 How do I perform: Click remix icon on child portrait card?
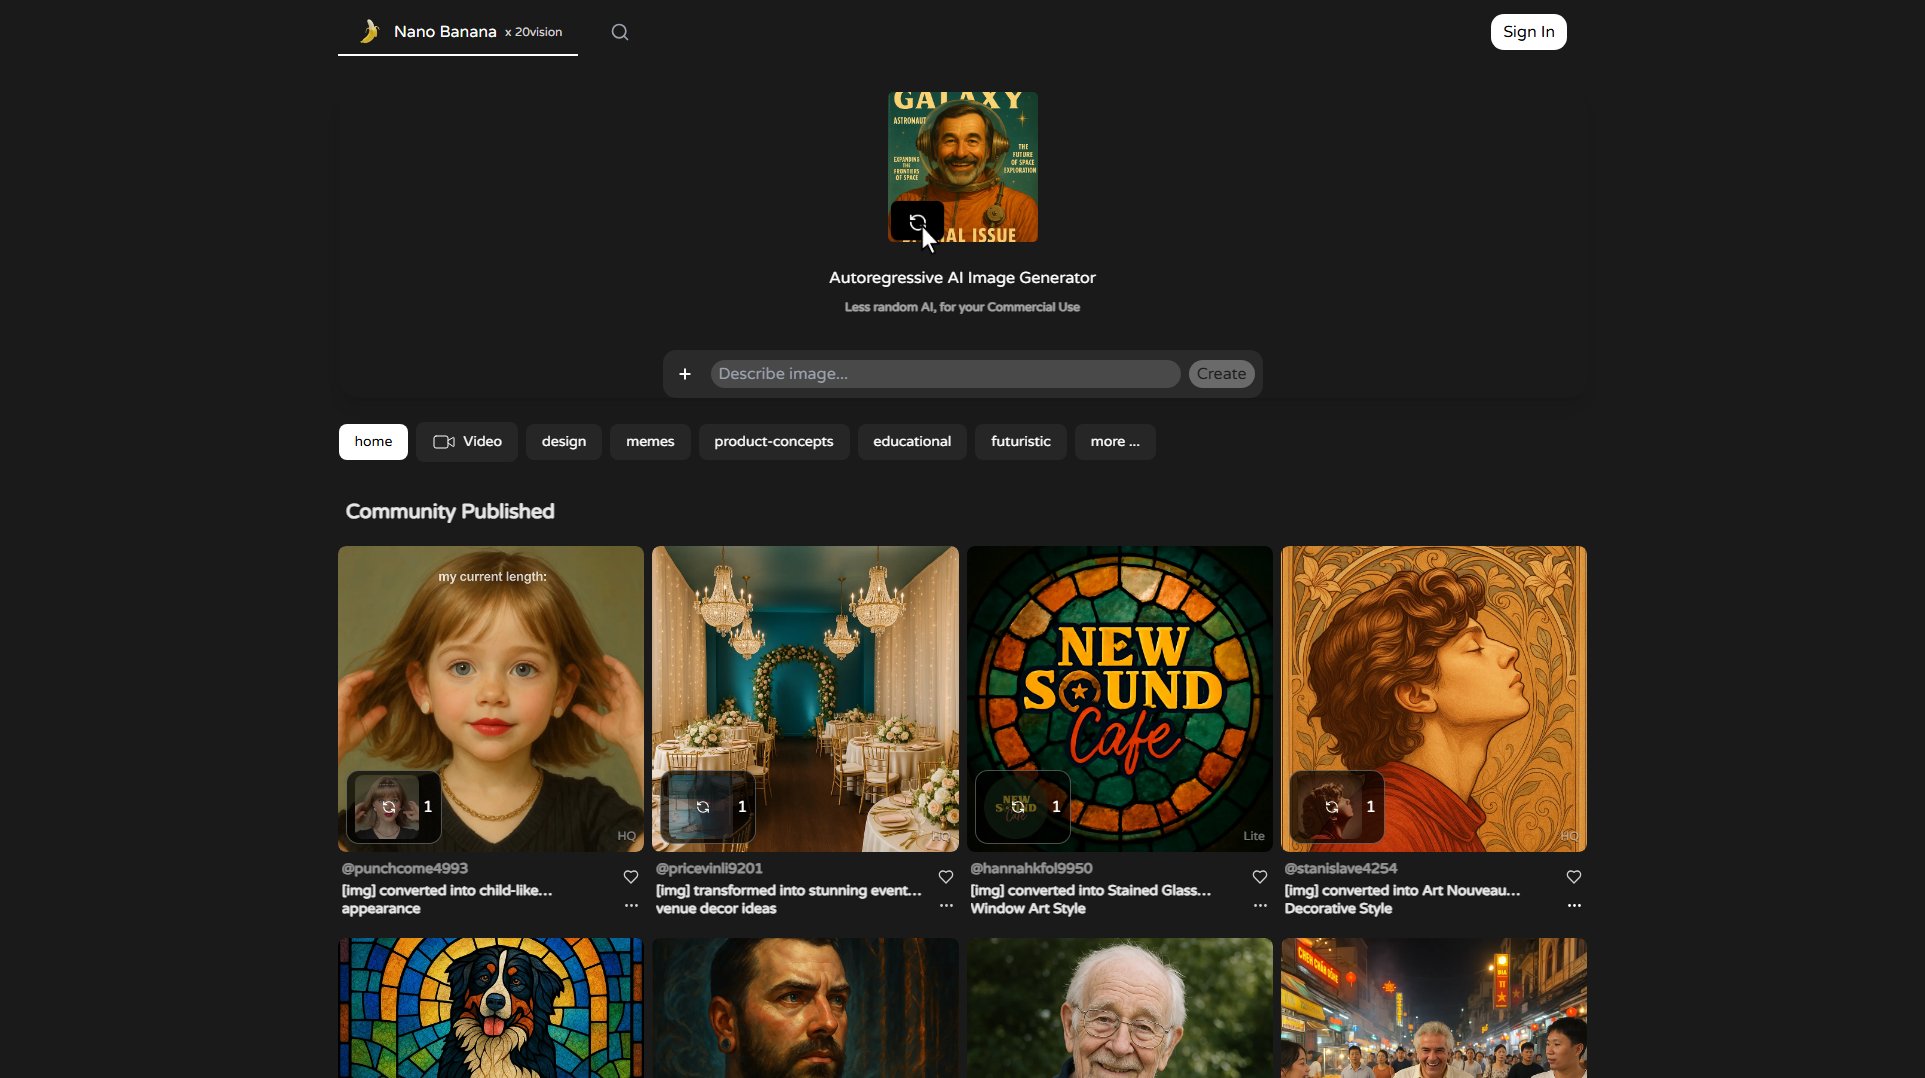click(389, 807)
